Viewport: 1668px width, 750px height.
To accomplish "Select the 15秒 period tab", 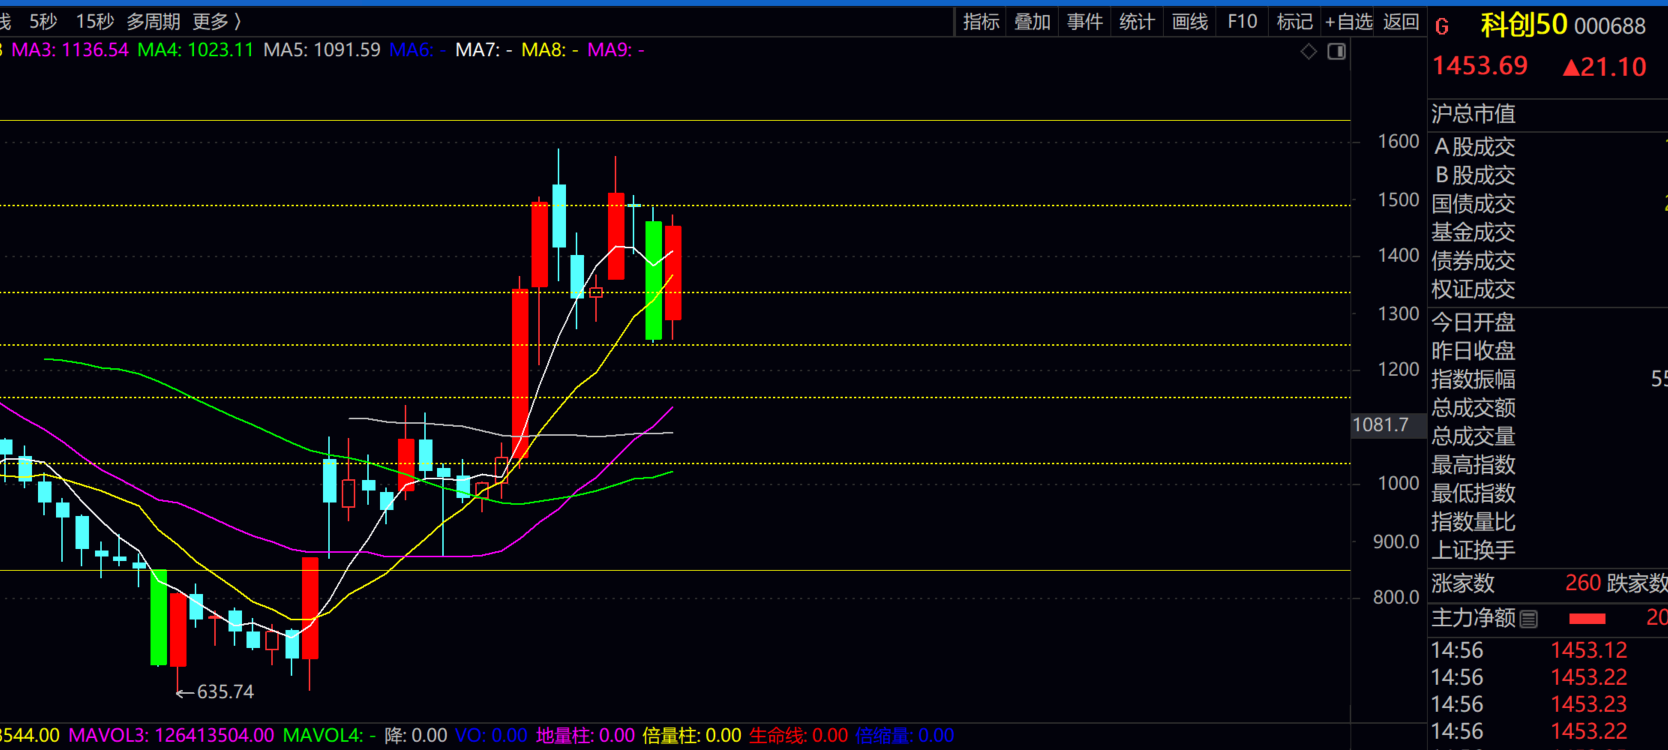I will tap(95, 21).
